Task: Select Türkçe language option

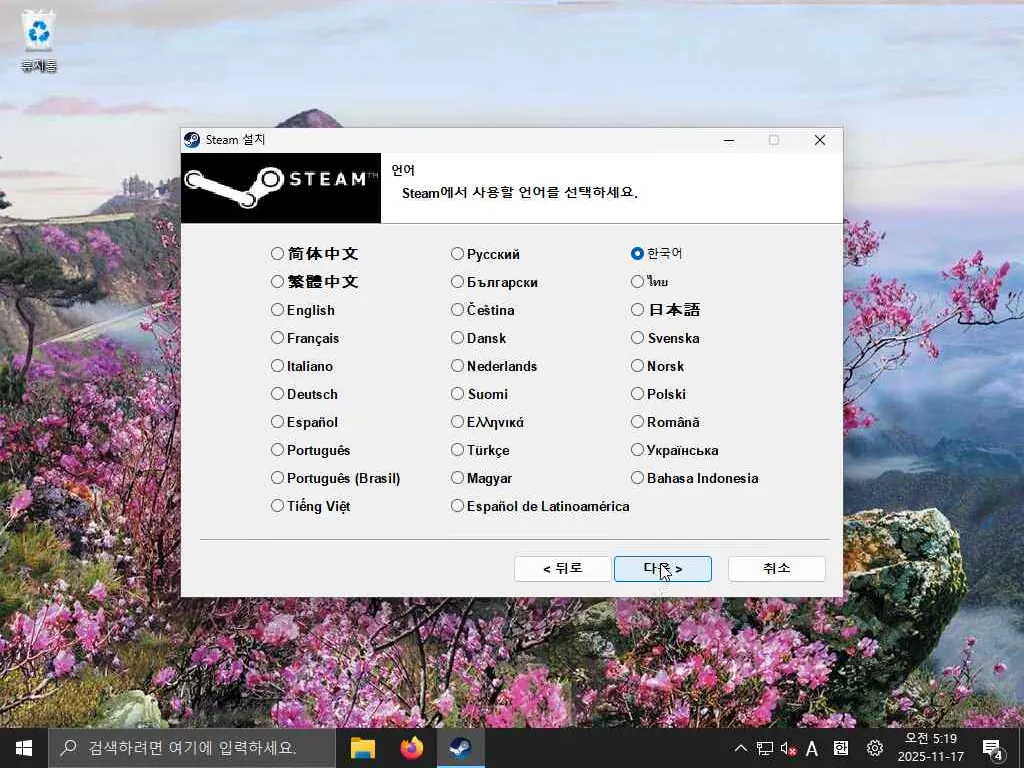Action: 481,451
